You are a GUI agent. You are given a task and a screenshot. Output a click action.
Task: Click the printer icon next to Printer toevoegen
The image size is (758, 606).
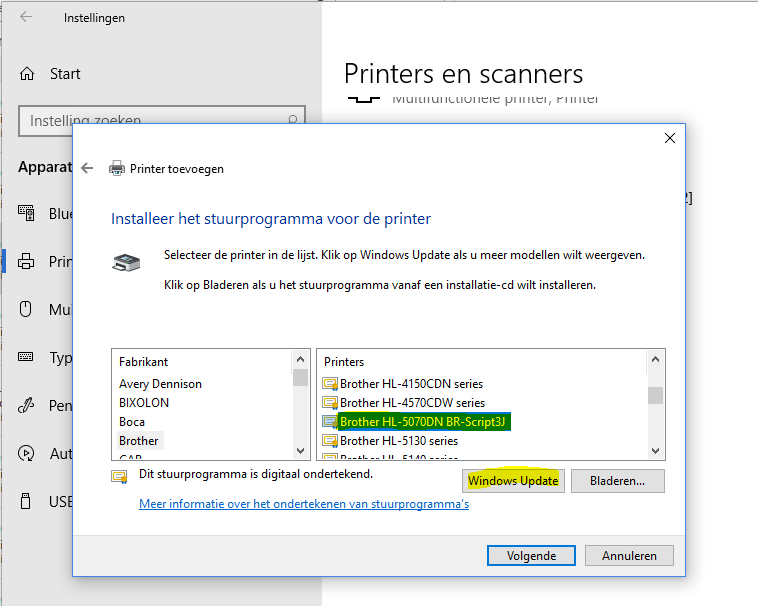pos(117,168)
